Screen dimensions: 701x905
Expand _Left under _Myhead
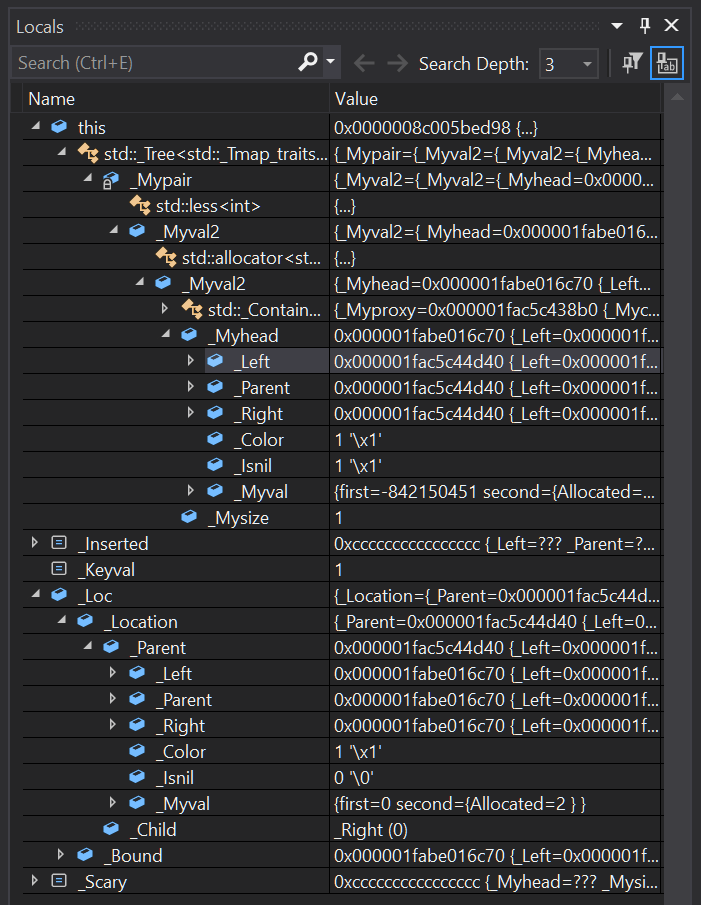(191, 361)
